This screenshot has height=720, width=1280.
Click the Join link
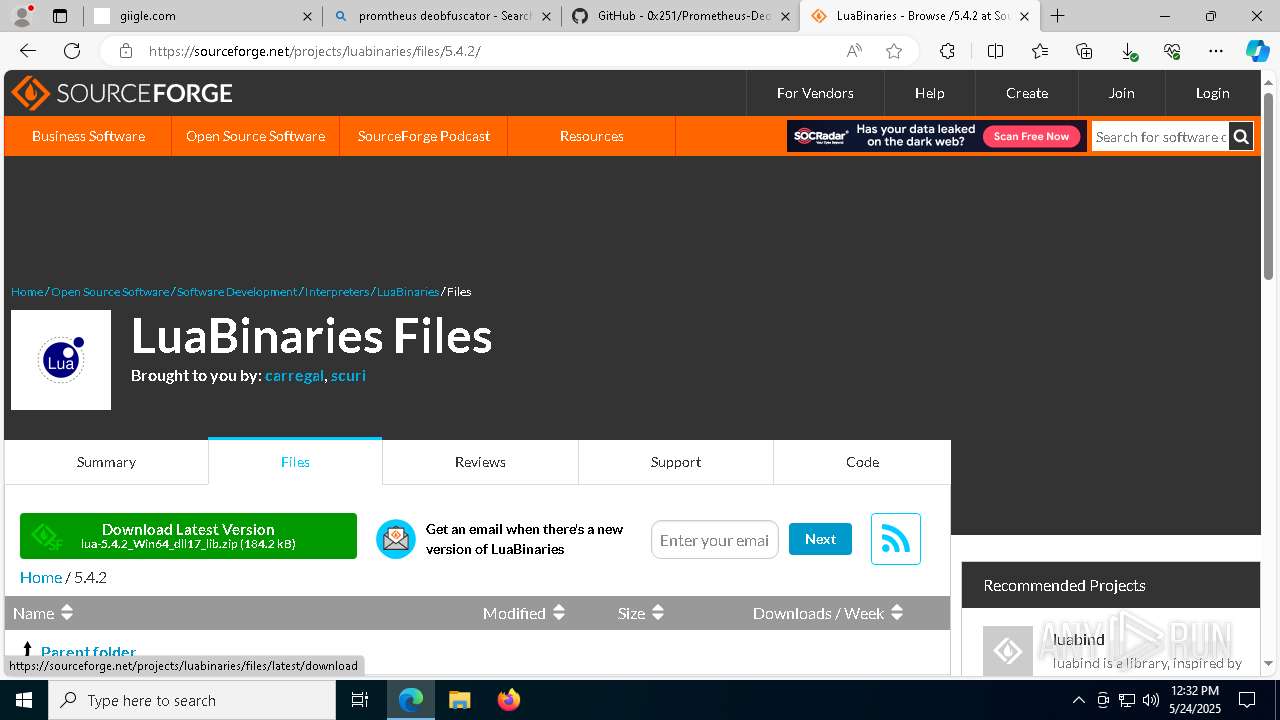(x=1121, y=93)
